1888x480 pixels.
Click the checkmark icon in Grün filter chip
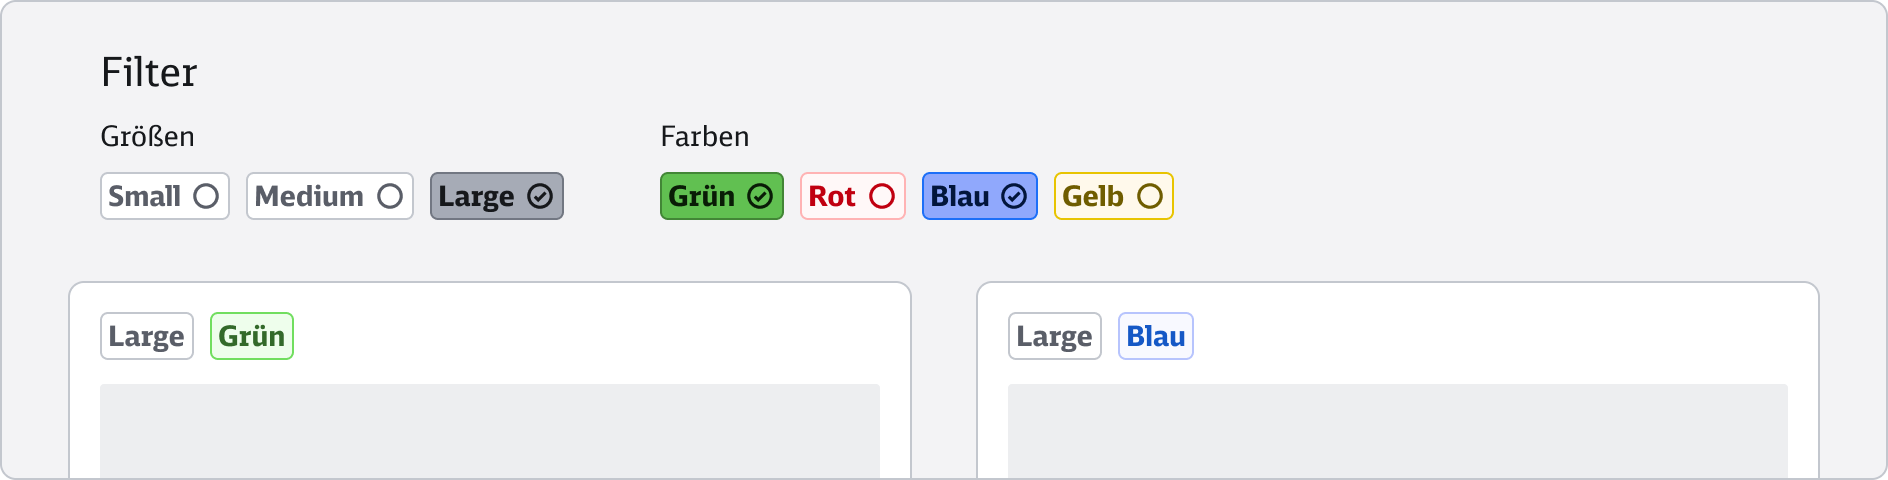pos(760,196)
